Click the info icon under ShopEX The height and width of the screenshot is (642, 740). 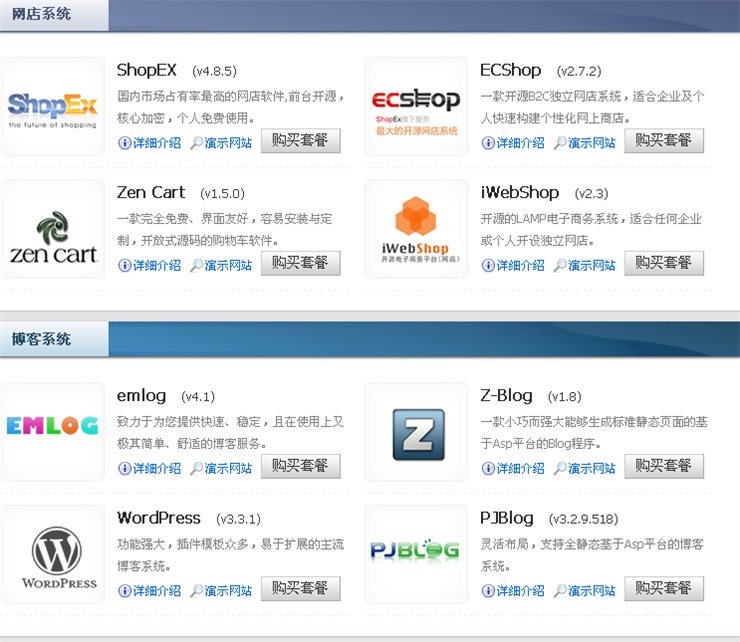125,143
